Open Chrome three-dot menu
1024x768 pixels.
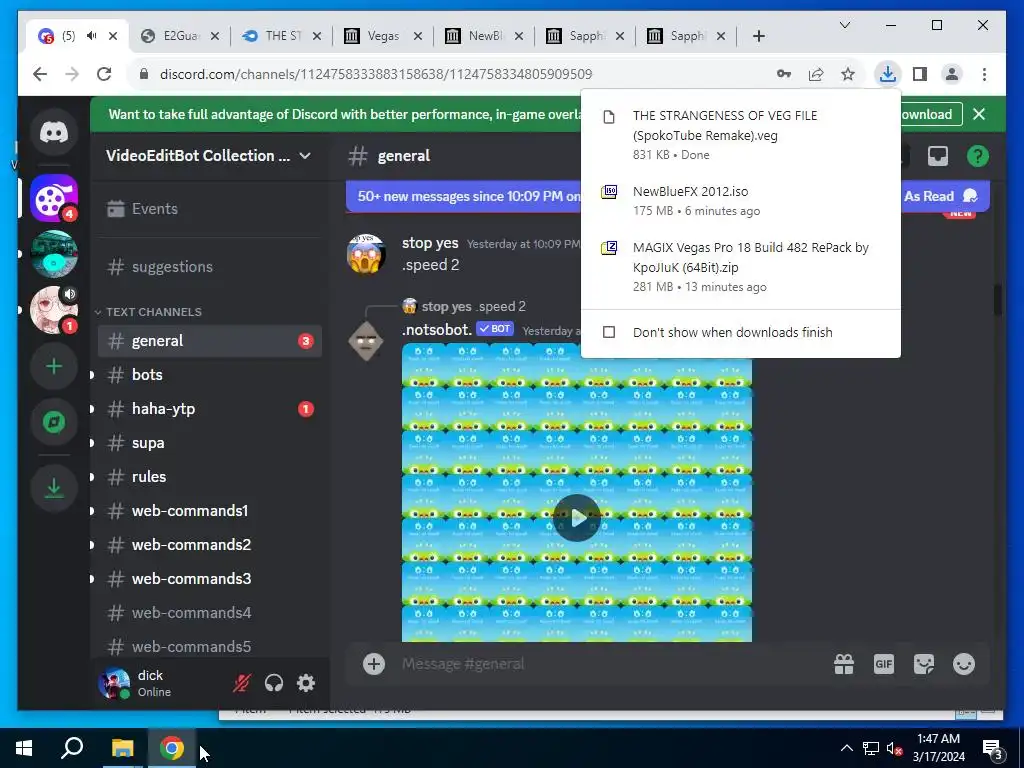[984, 74]
